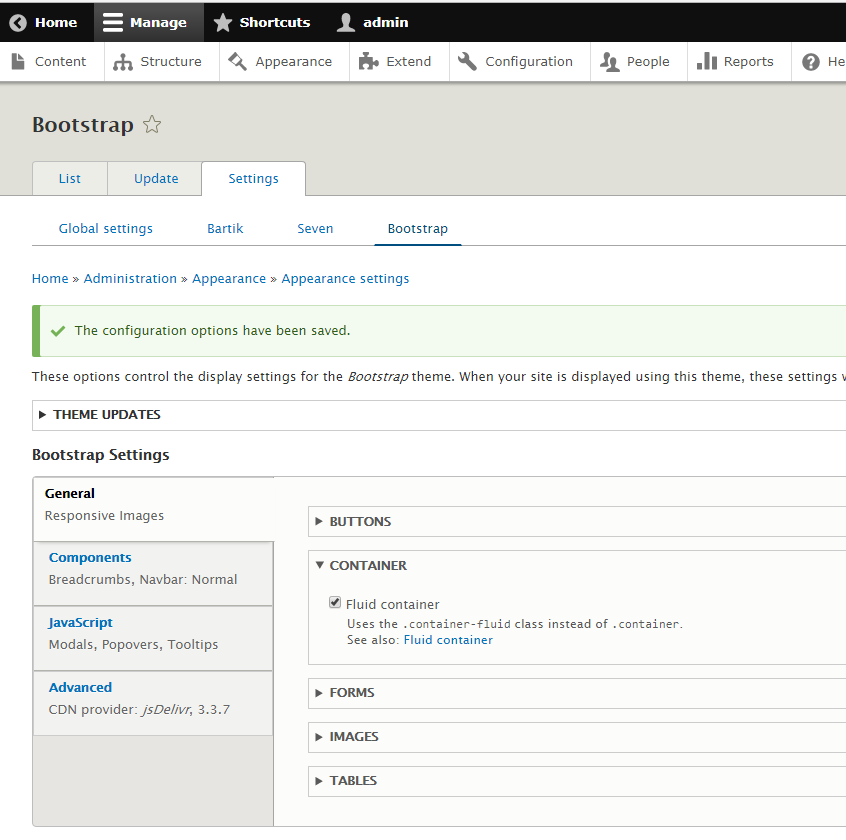Click Administration in the breadcrumb trail
This screenshot has height=840, width=846.
coord(130,278)
